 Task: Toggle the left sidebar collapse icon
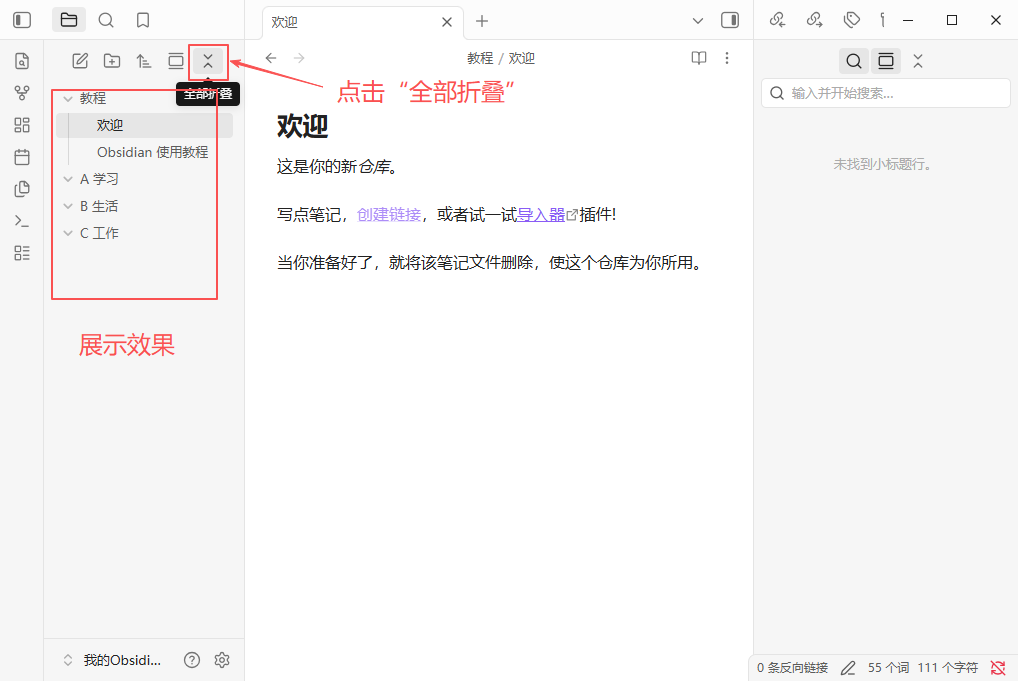[22, 20]
